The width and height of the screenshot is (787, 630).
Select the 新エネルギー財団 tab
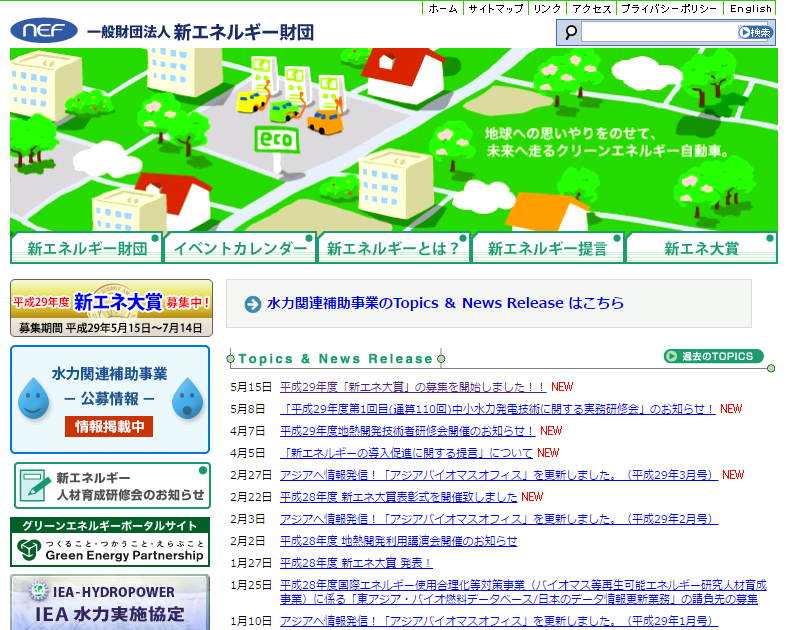(x=86, y=248)
